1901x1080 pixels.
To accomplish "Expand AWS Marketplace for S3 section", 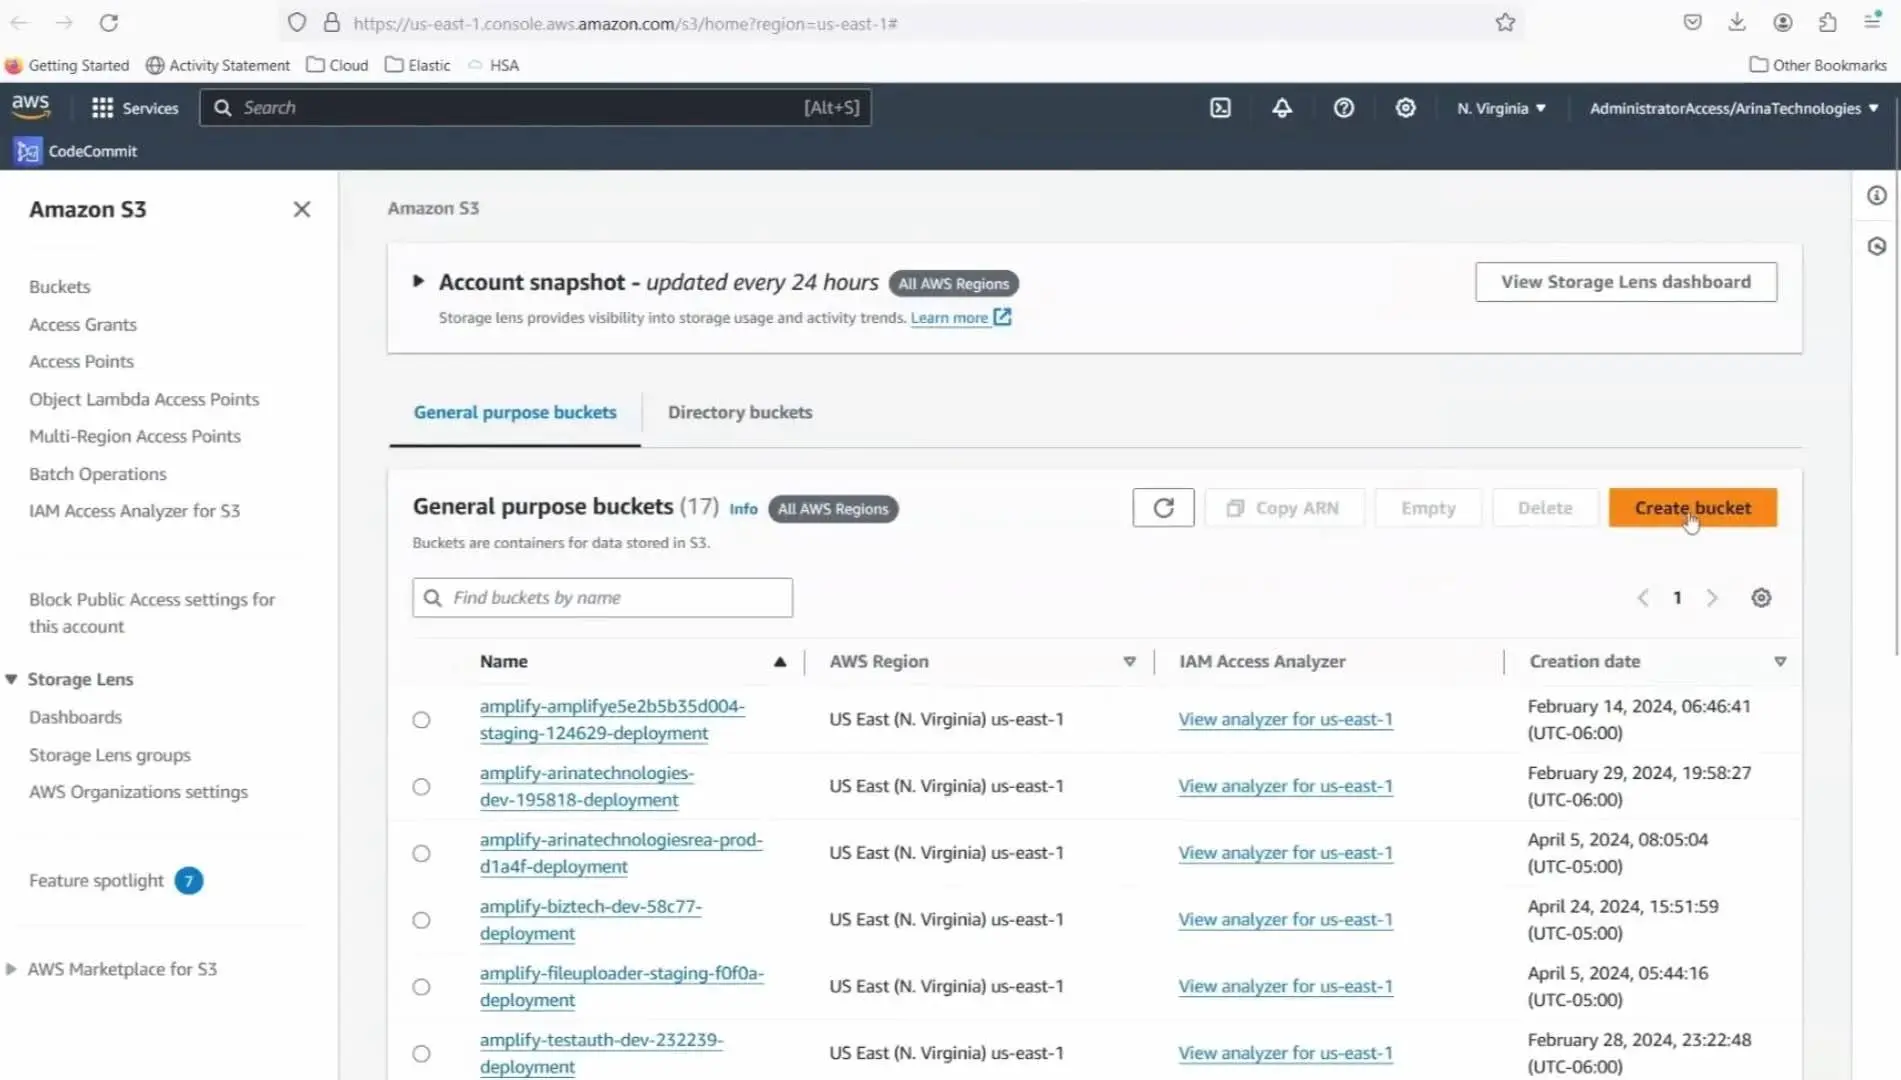I will [11, 969].
